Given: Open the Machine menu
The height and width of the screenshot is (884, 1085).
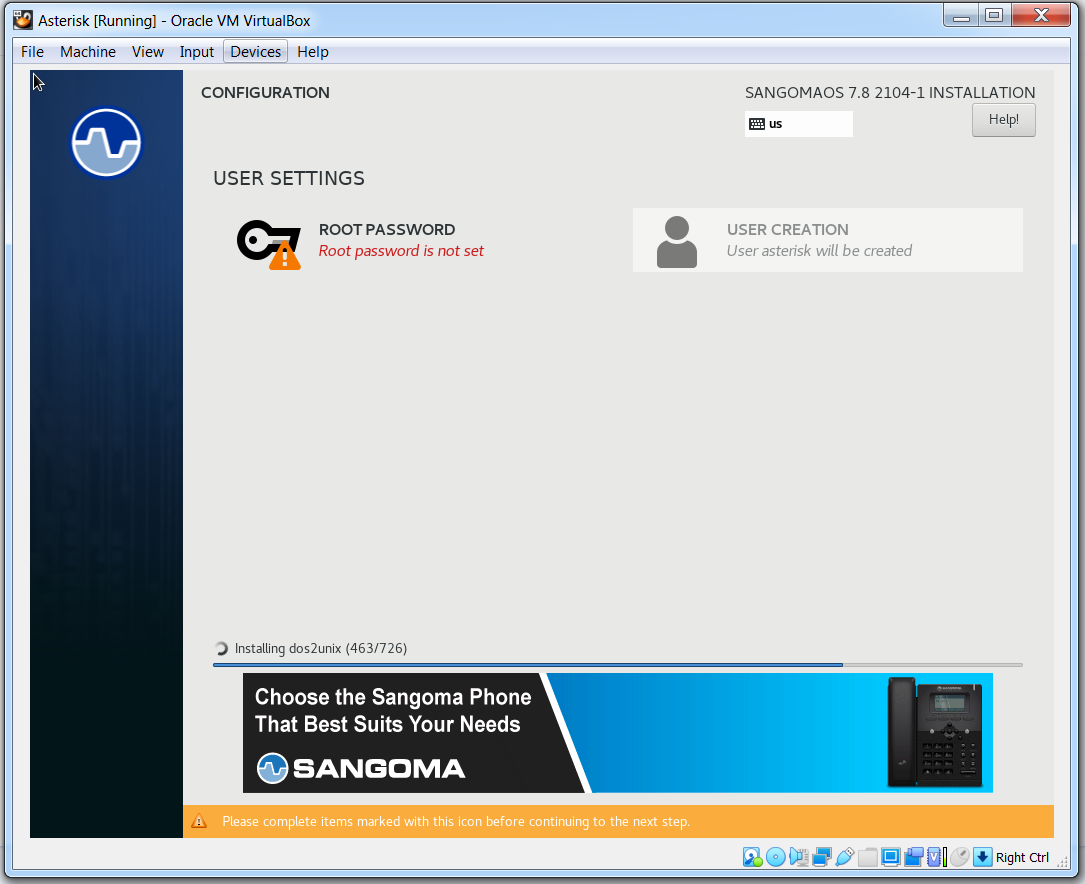Looking at the screenshot, I should click(88, 52).
